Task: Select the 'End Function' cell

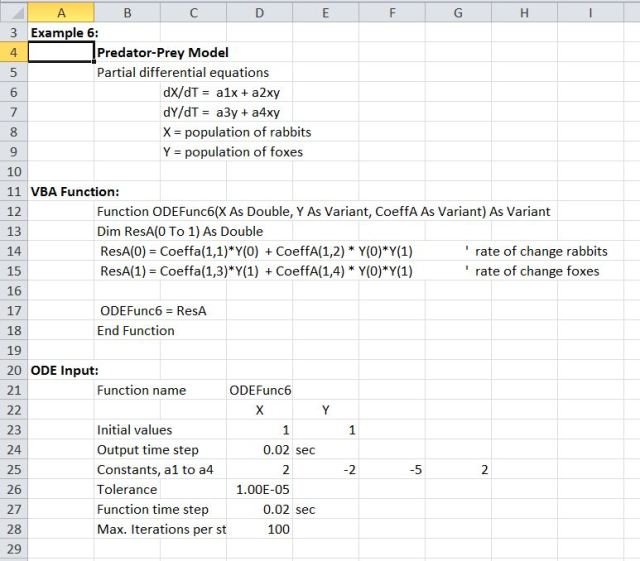Action: click(135, 331)
